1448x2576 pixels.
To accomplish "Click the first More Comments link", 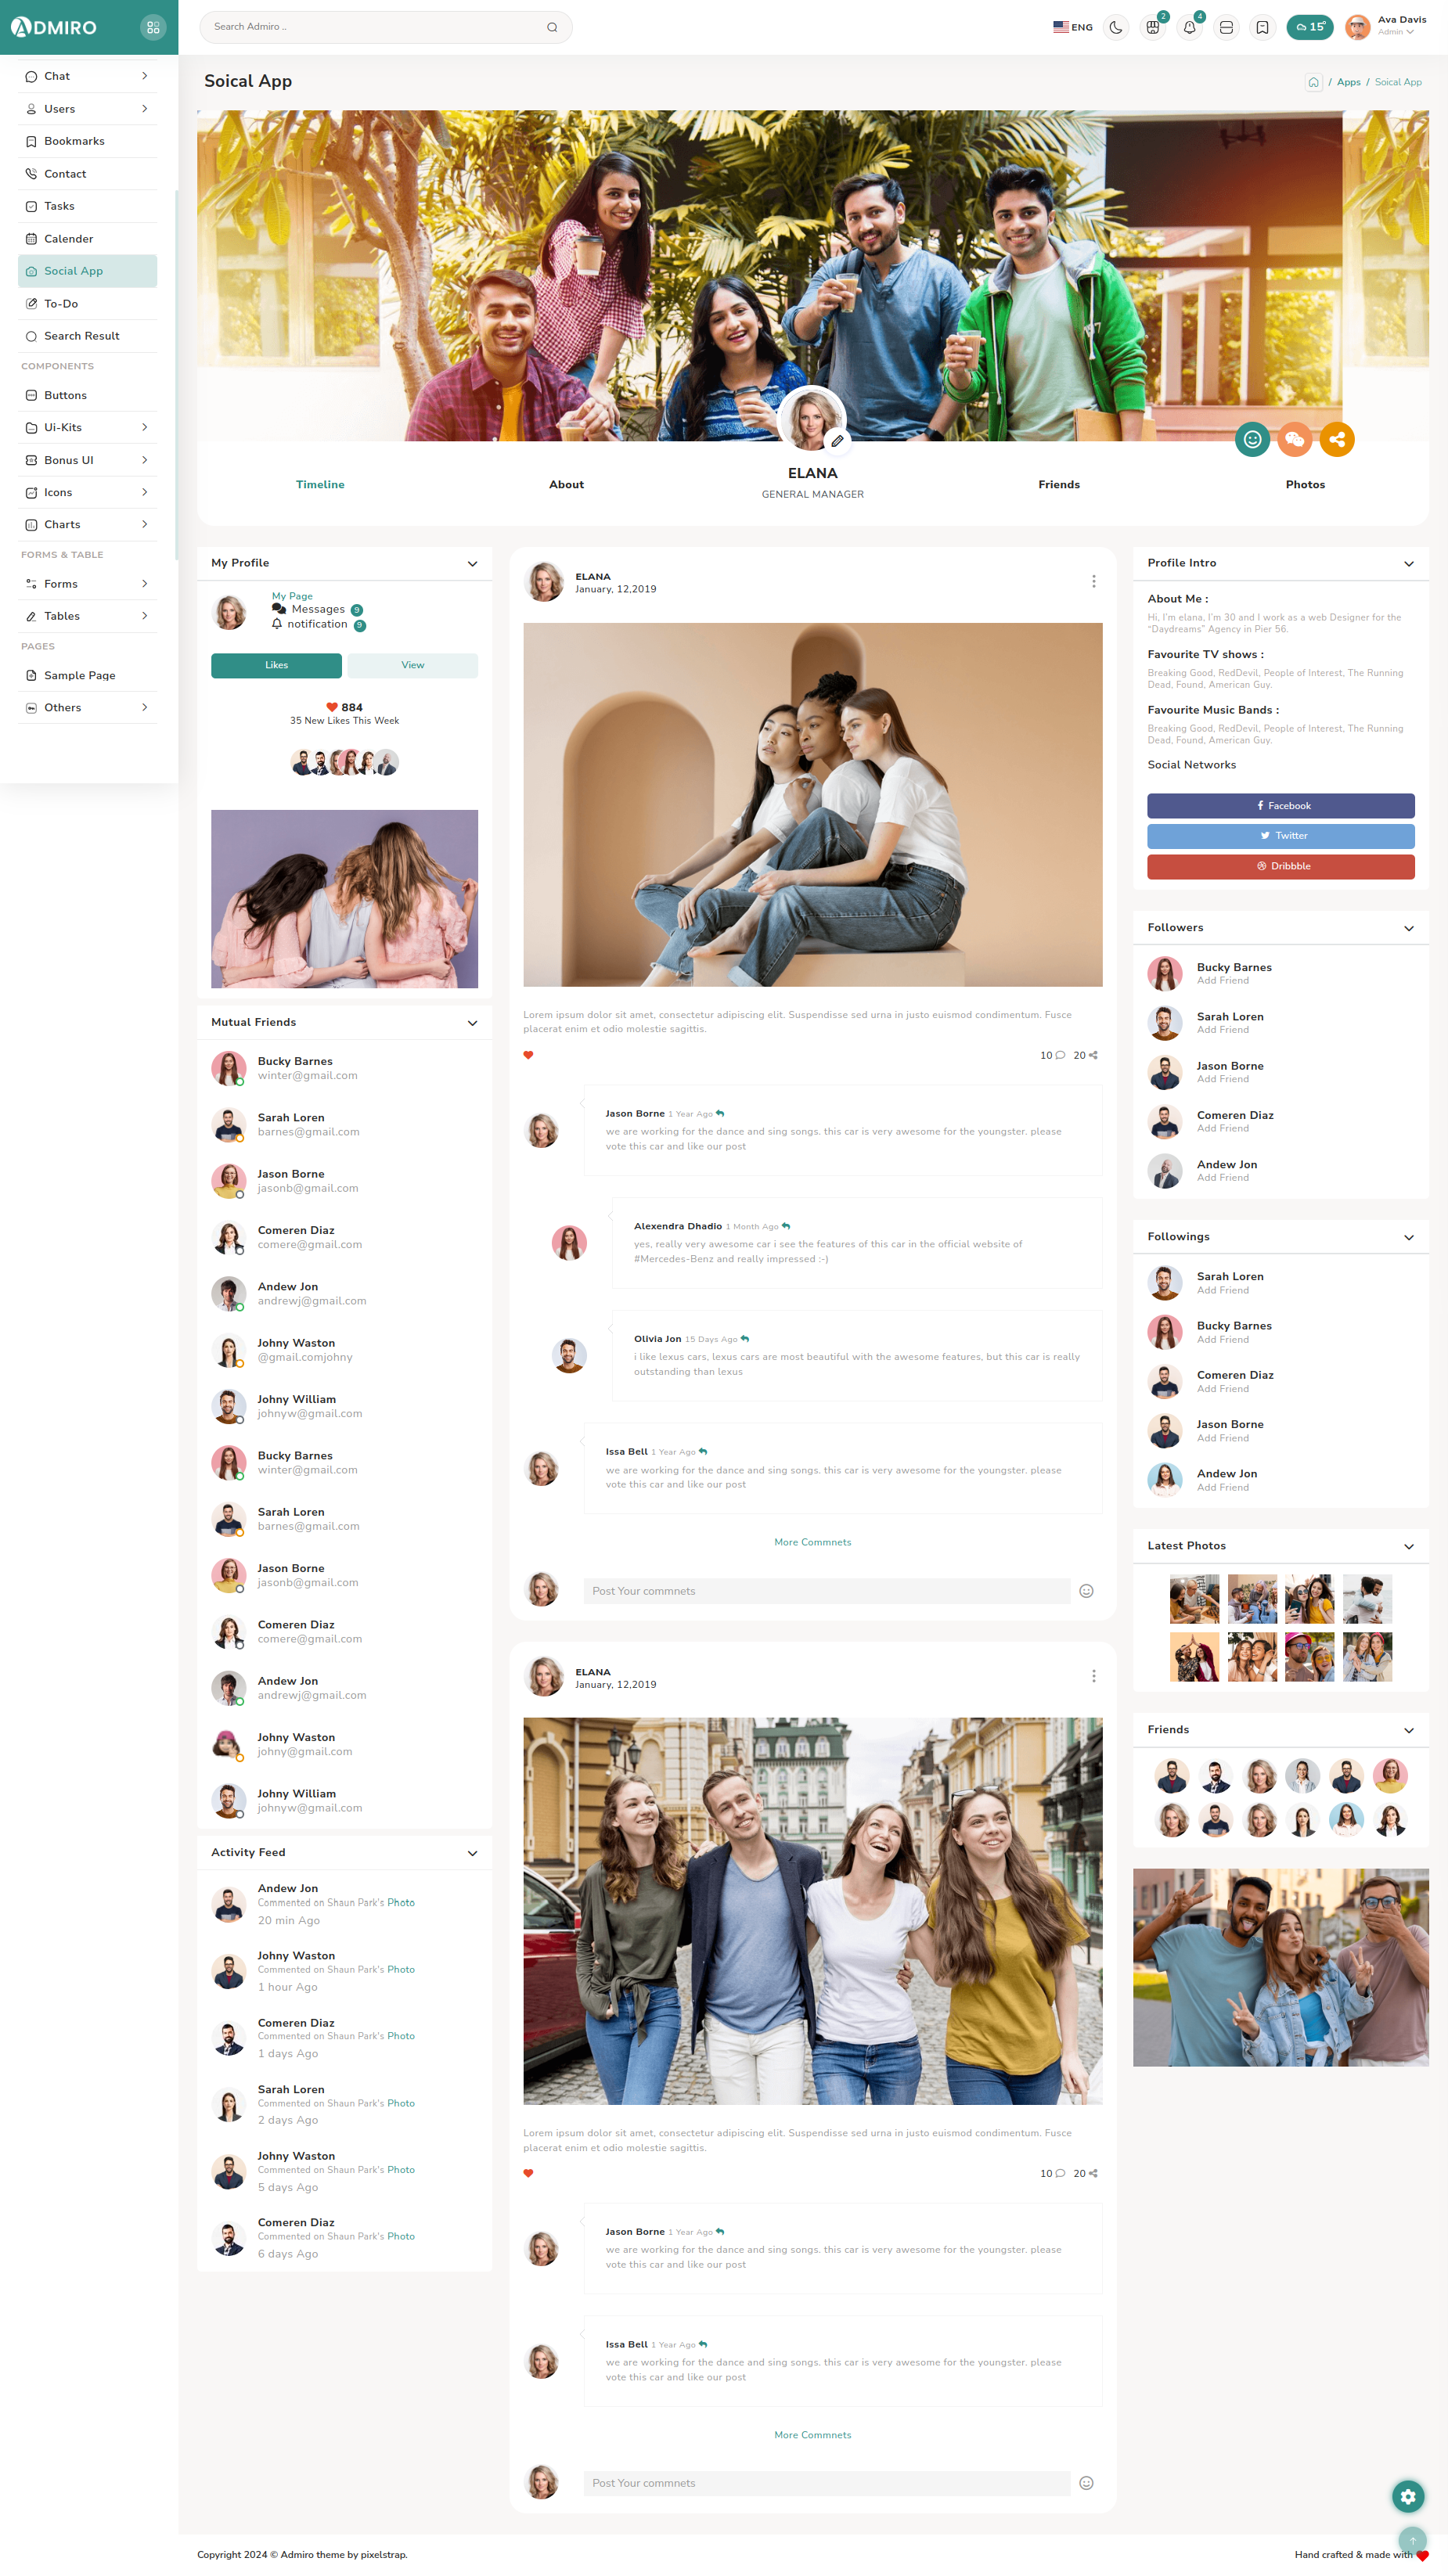I will [812, 1542].
